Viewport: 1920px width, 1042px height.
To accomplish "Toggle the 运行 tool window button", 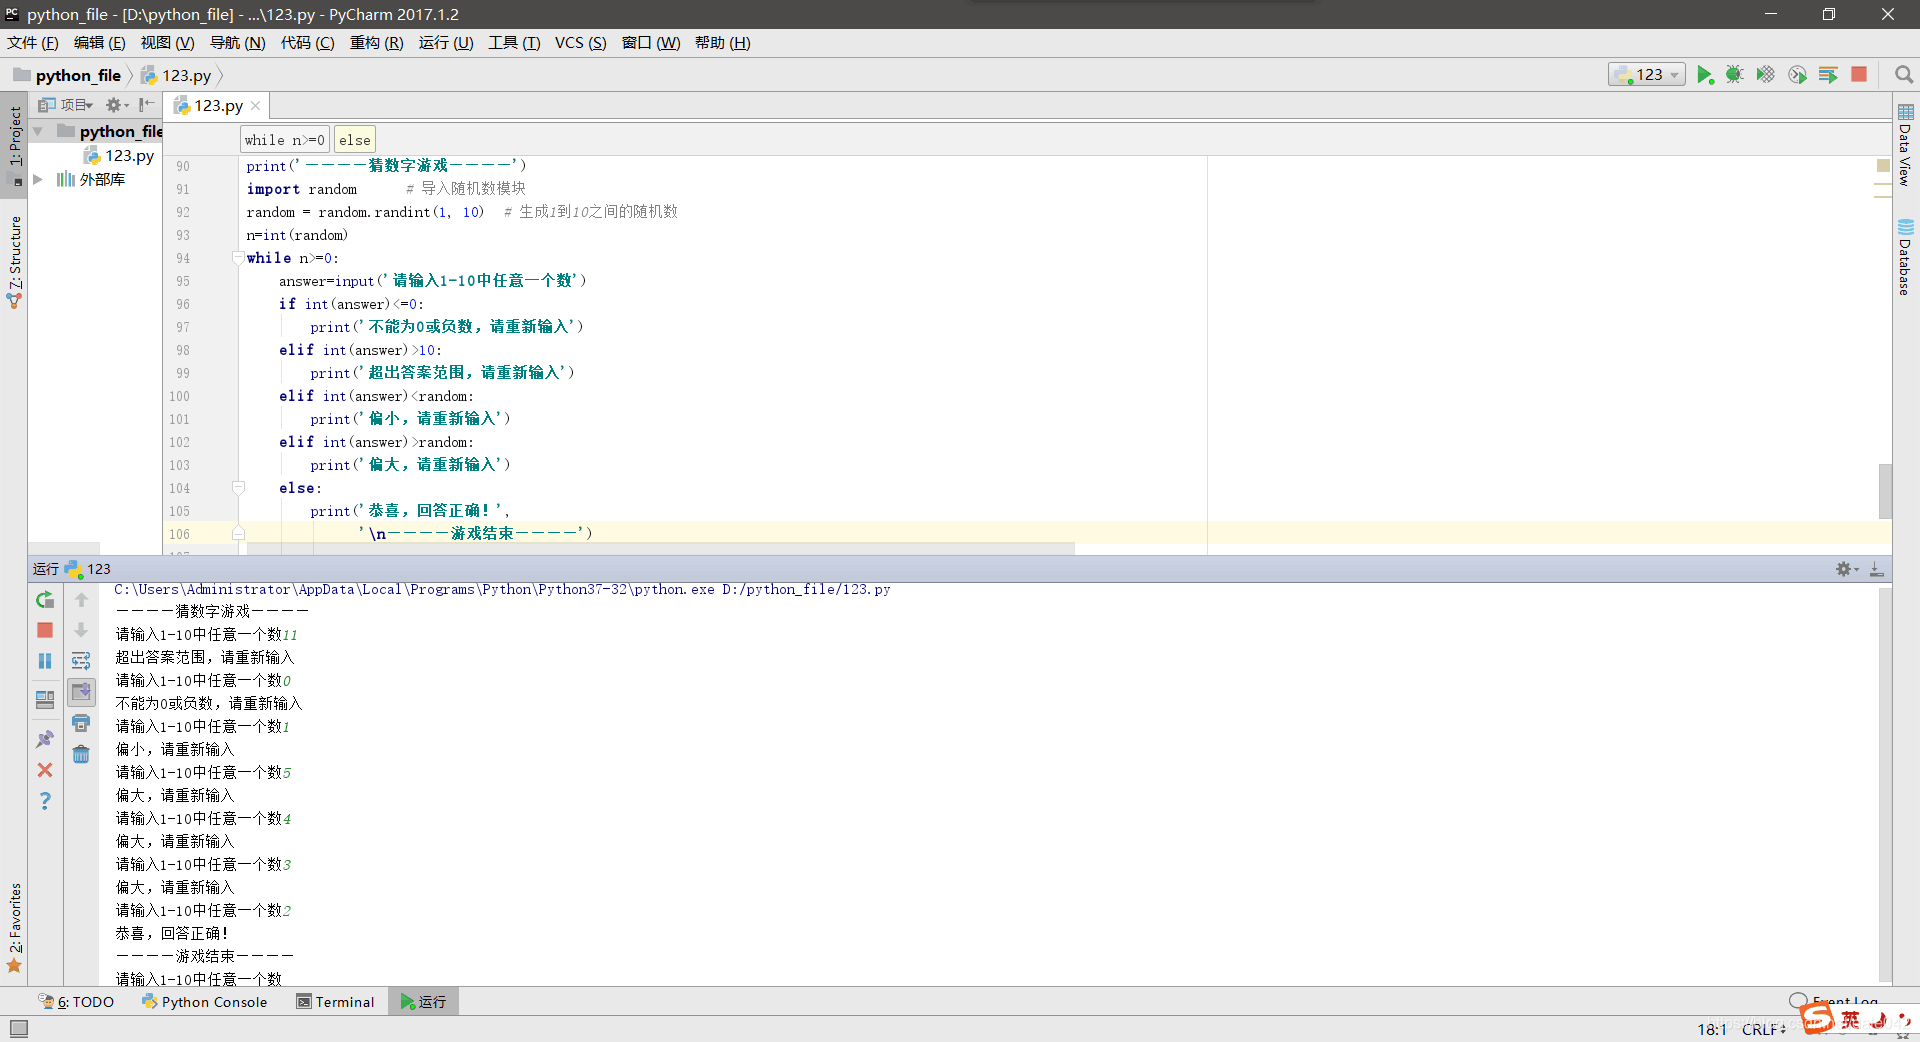I will pos(423,1001).
